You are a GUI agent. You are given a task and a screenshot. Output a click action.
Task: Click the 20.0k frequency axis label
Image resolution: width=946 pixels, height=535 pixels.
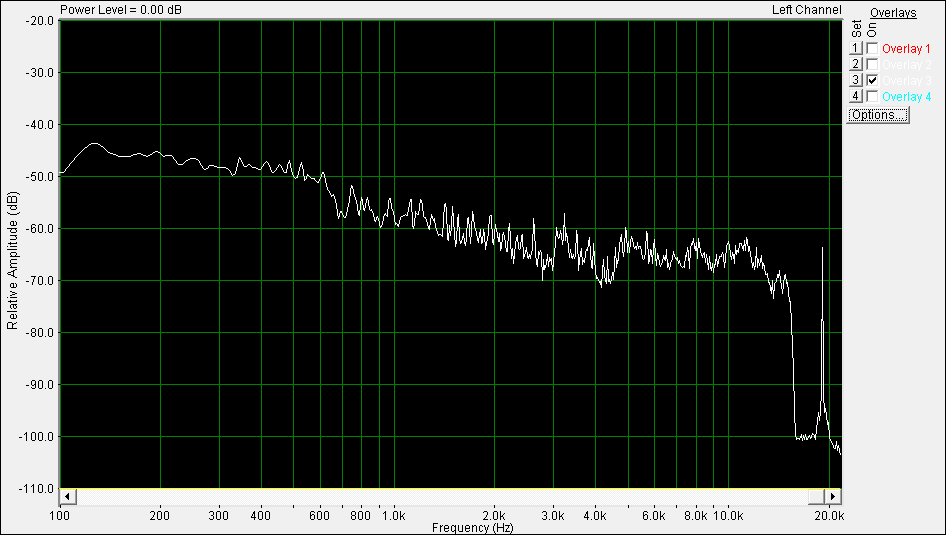pos(829,516)
